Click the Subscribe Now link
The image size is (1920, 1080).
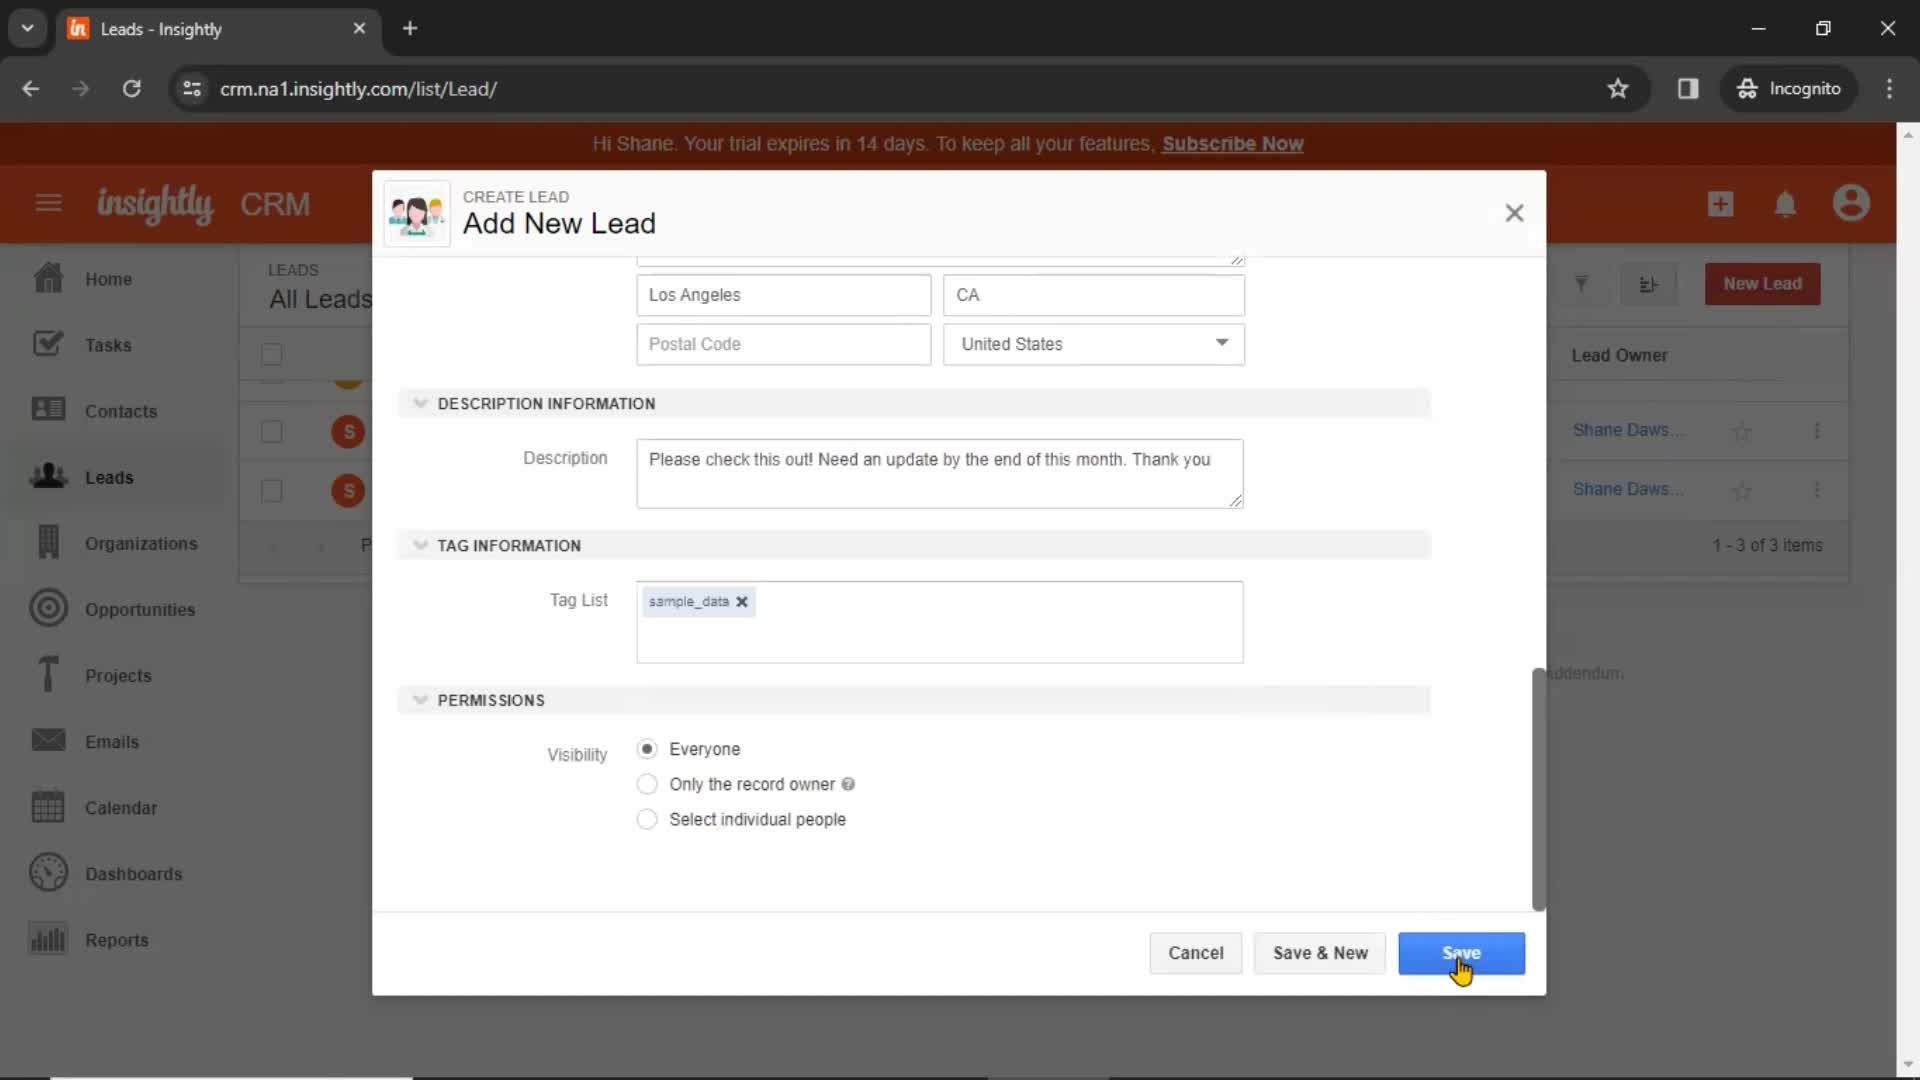1232,142
